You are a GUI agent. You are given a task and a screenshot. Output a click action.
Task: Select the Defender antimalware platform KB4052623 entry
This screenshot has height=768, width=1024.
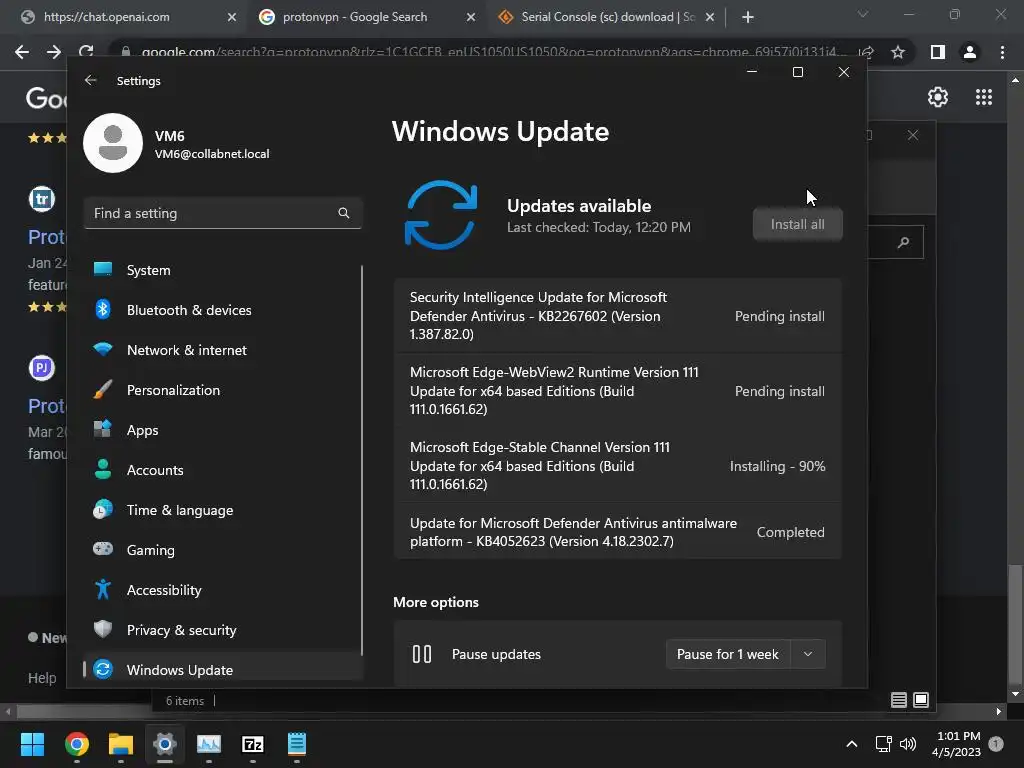coord(617,532)
